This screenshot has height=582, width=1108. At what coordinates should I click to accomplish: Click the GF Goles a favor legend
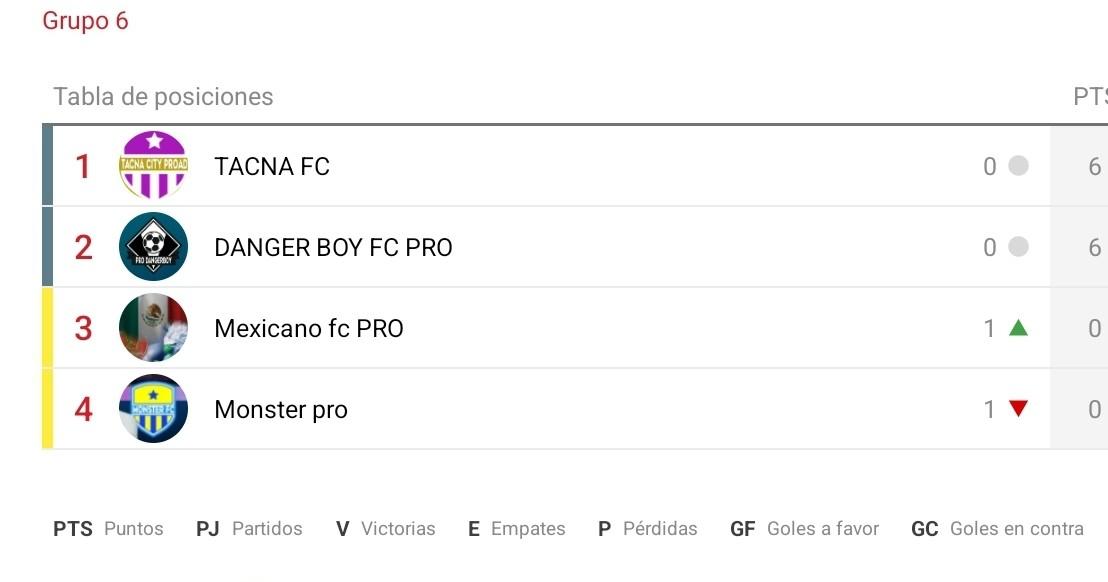point(804,529)
